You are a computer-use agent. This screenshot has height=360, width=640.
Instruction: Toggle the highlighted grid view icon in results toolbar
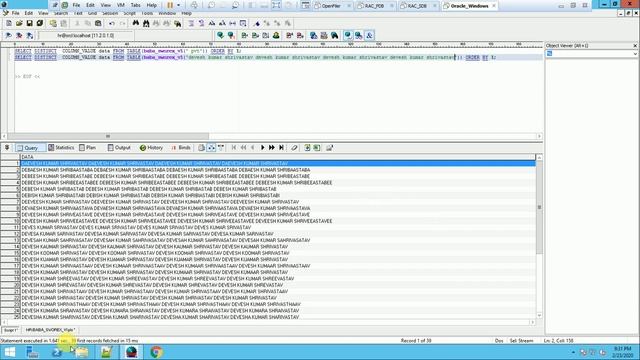(211, 148)
